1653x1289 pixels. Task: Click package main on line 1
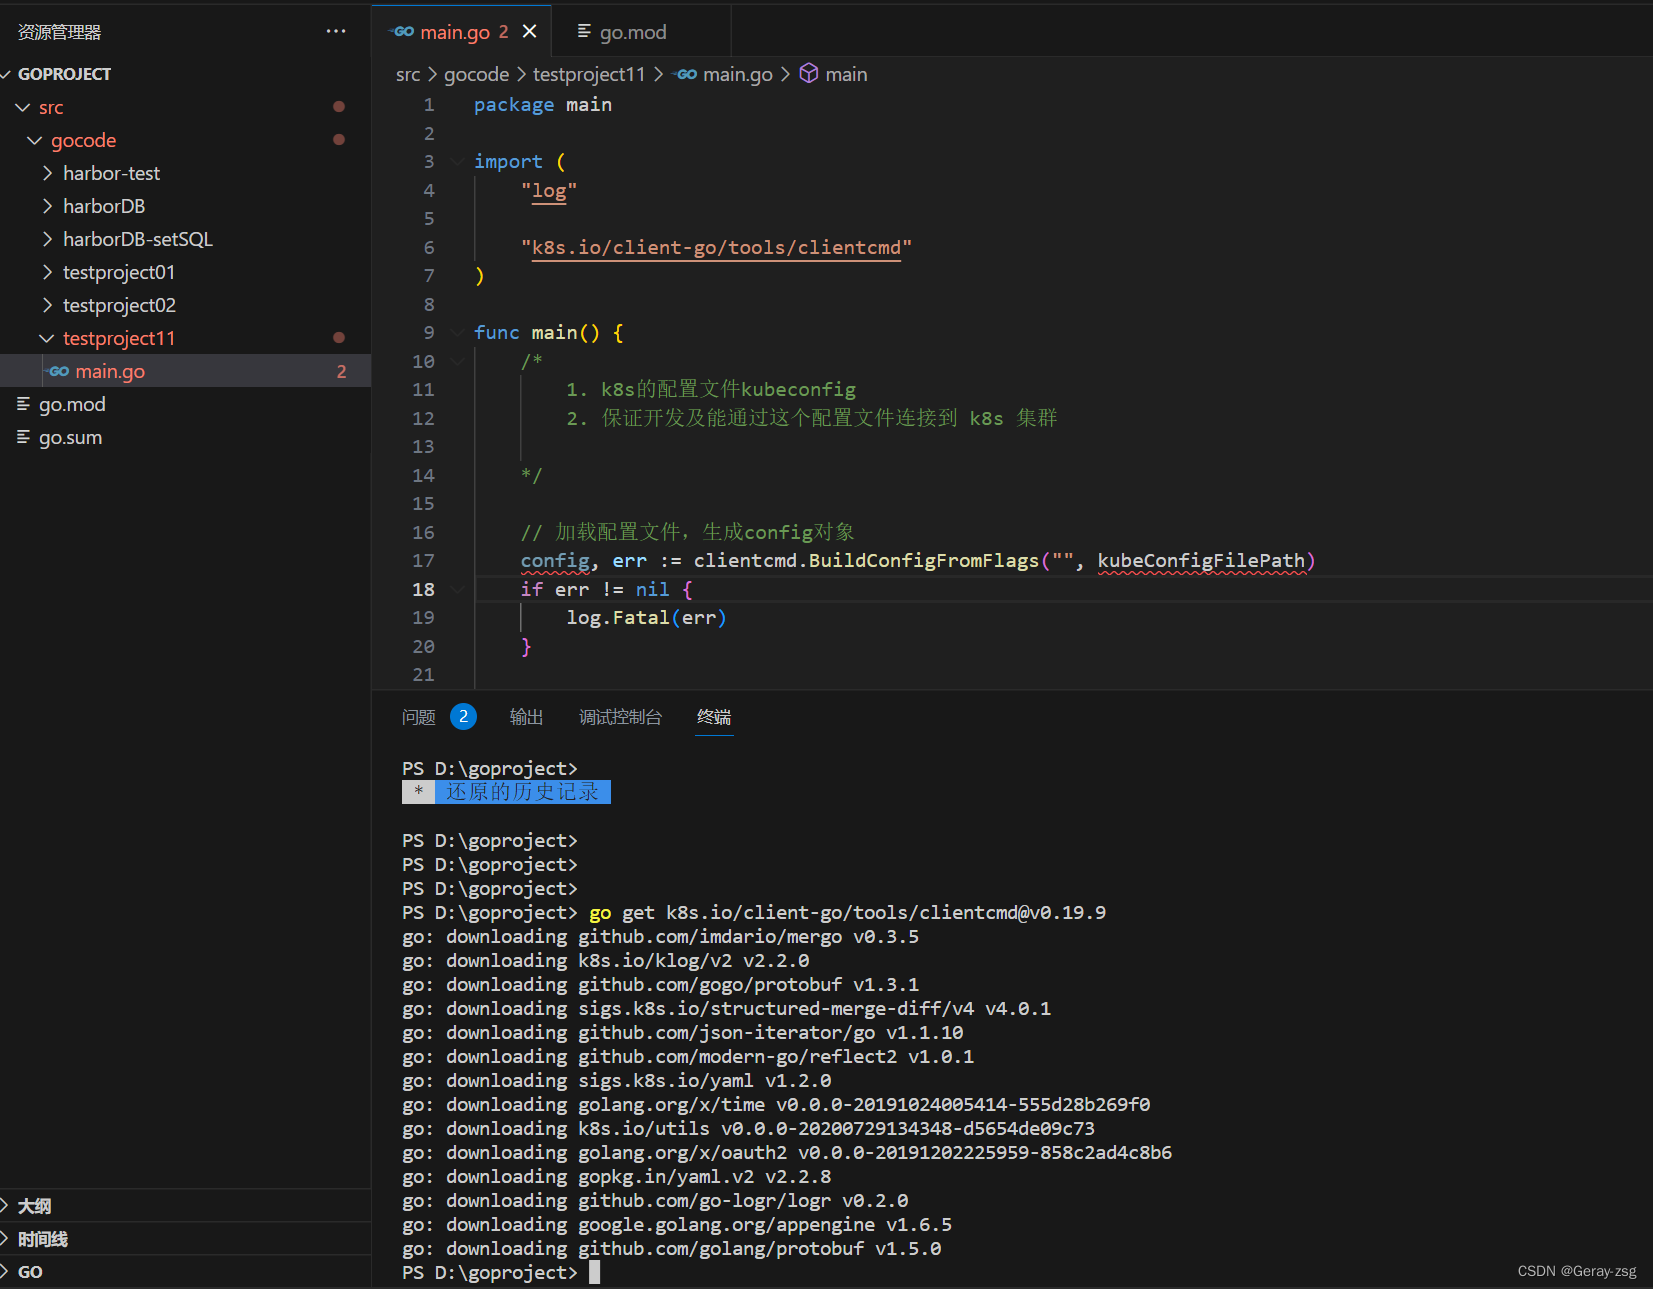point(543,105)
